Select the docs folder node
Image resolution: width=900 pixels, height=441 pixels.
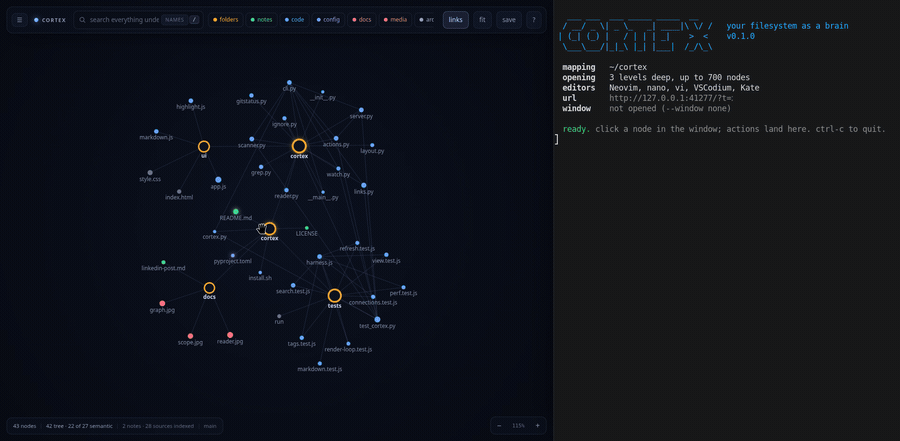tap(210, 288)
